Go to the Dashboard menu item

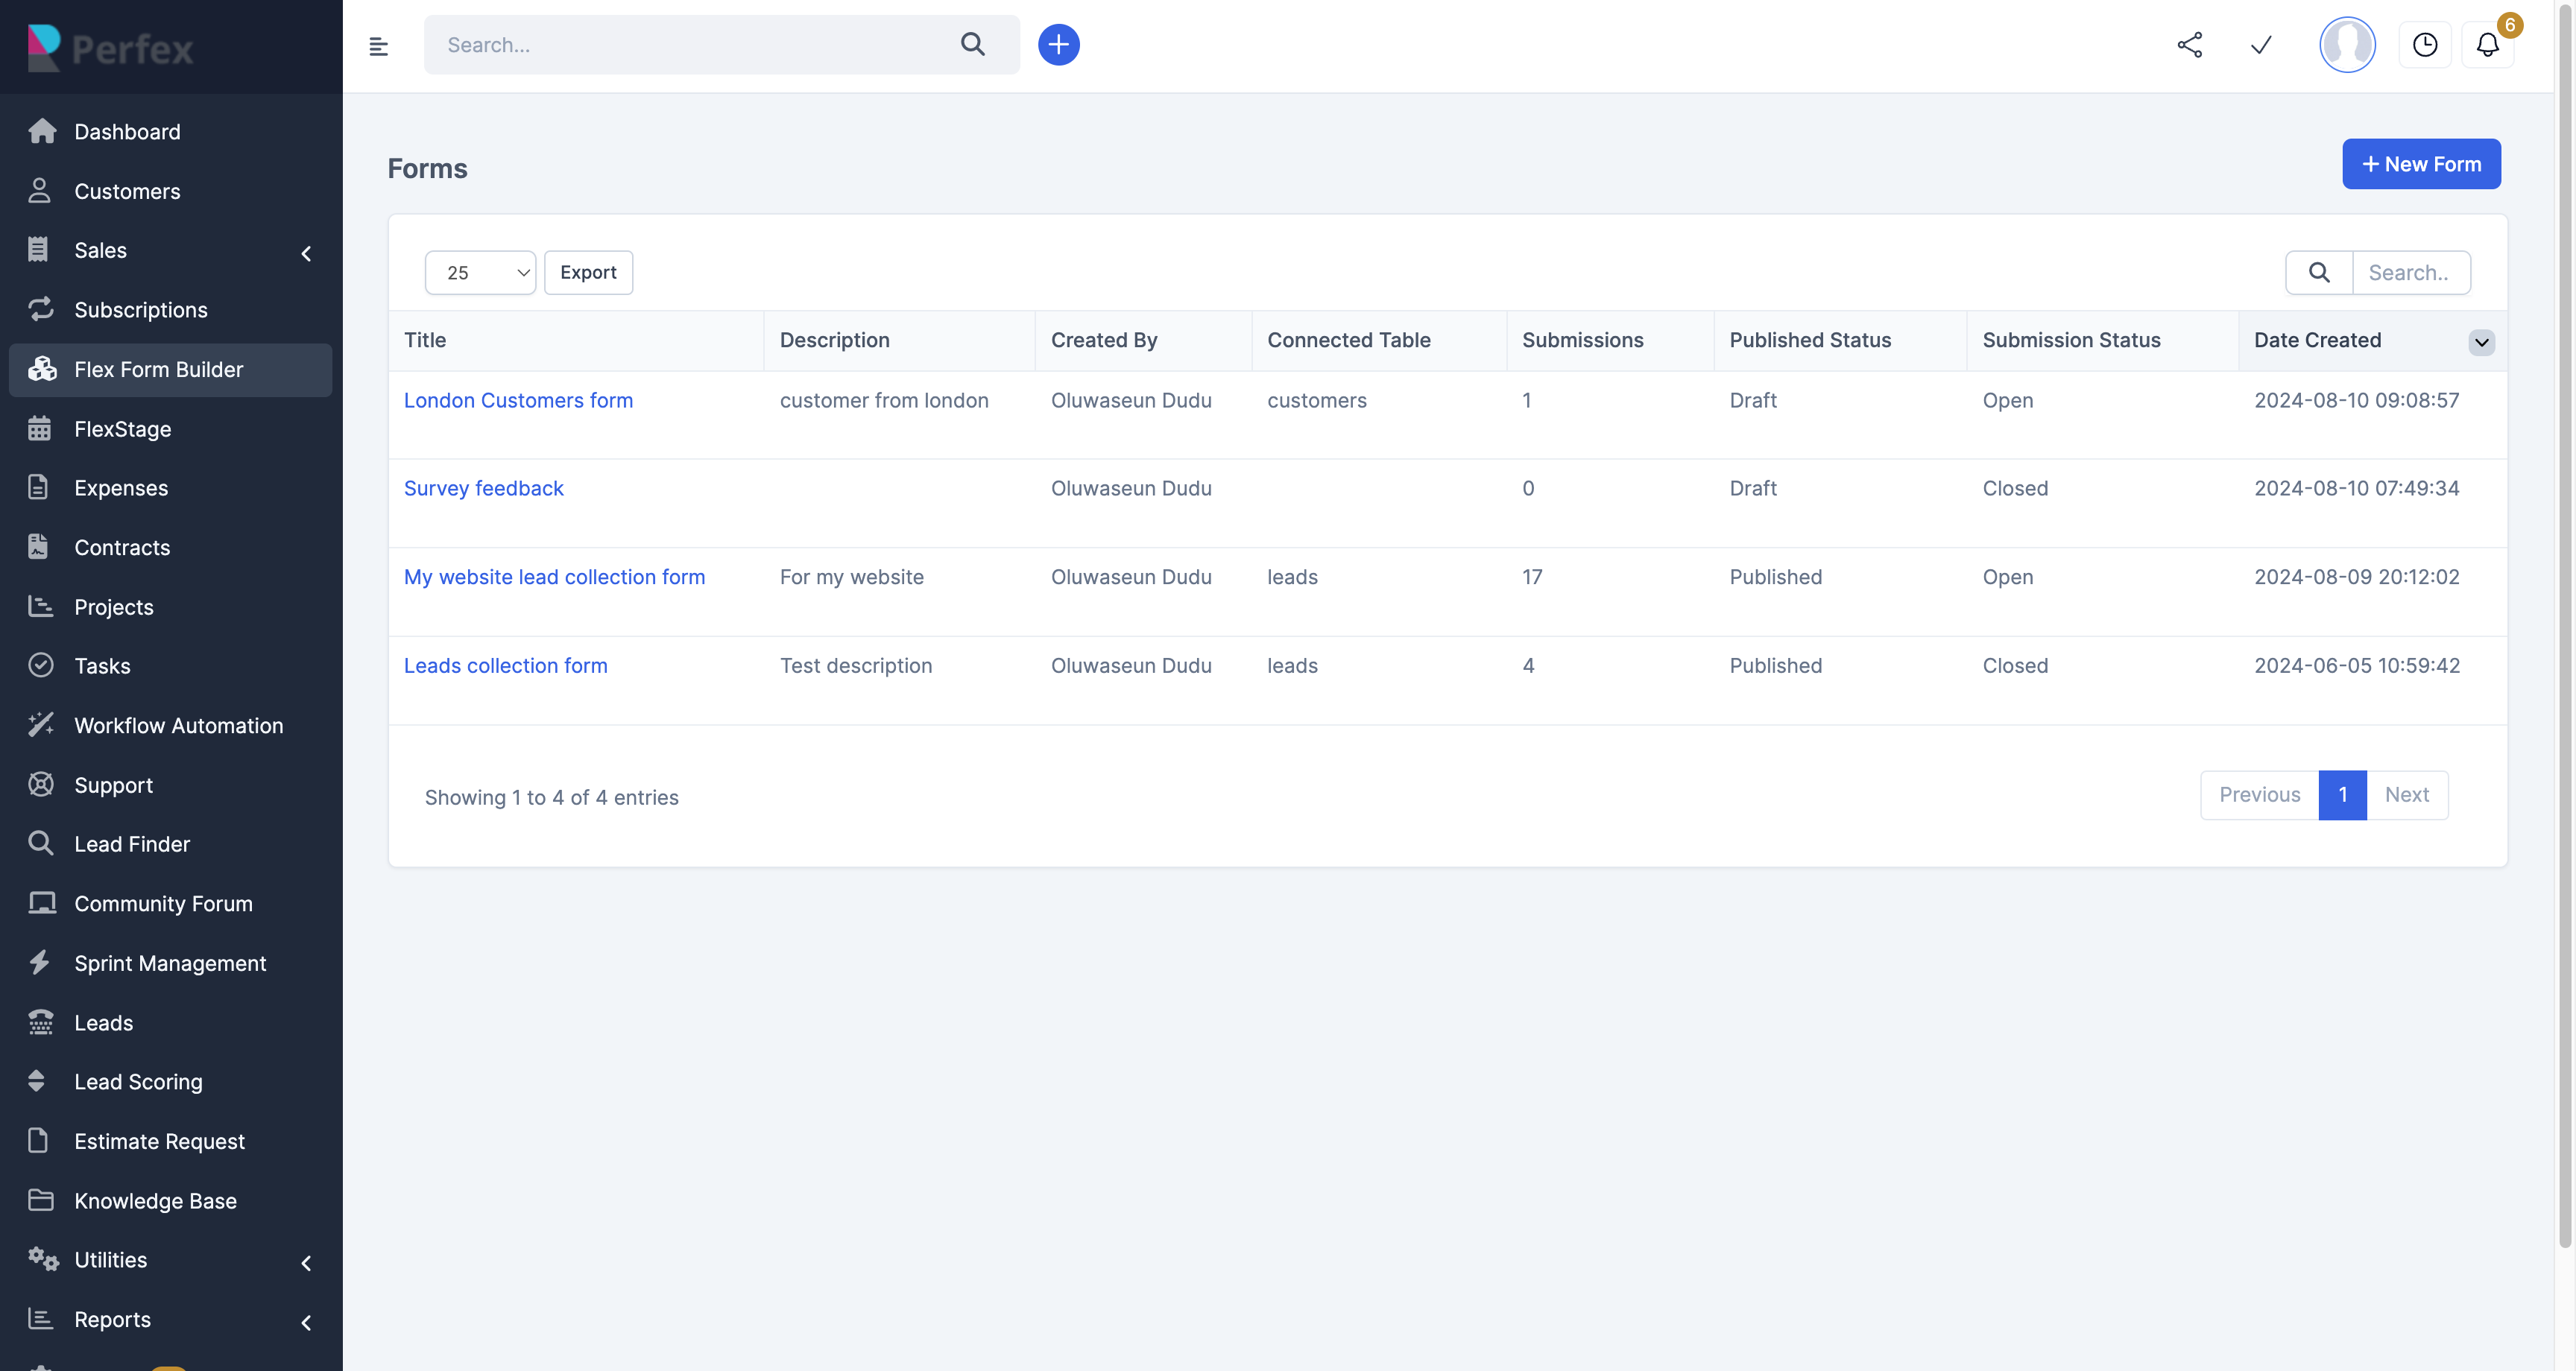127,131
